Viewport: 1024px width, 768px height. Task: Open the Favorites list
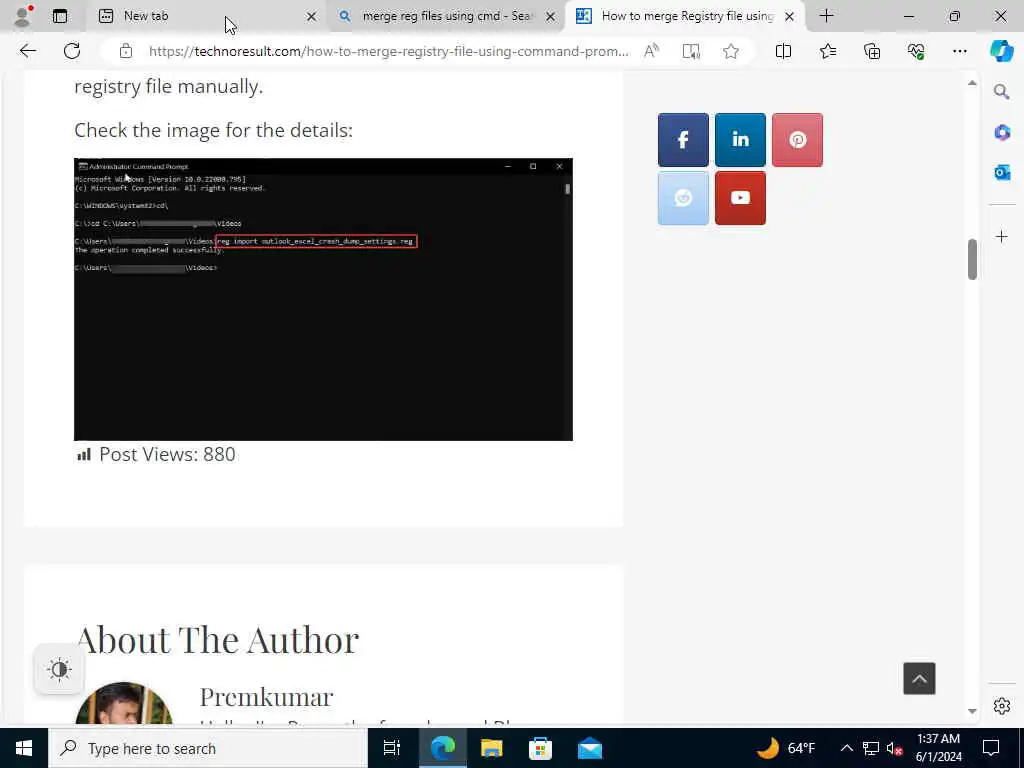[827, 51]
